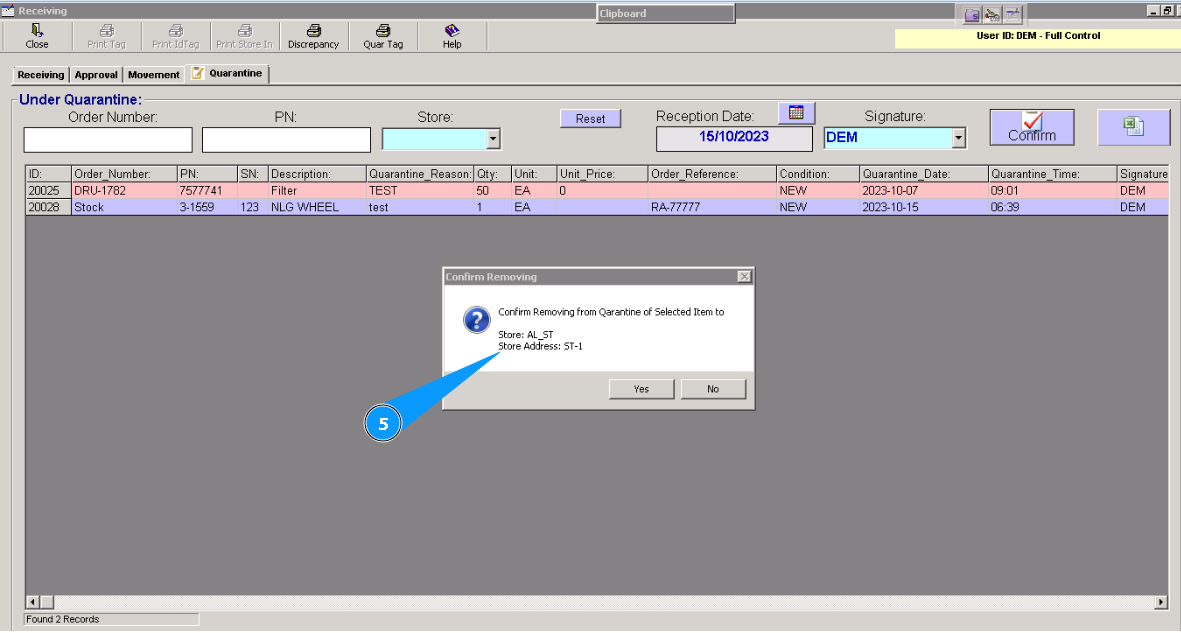
Task: Click Yes in the Confirm Removing dialog
Action: click(x=641, y=389)
